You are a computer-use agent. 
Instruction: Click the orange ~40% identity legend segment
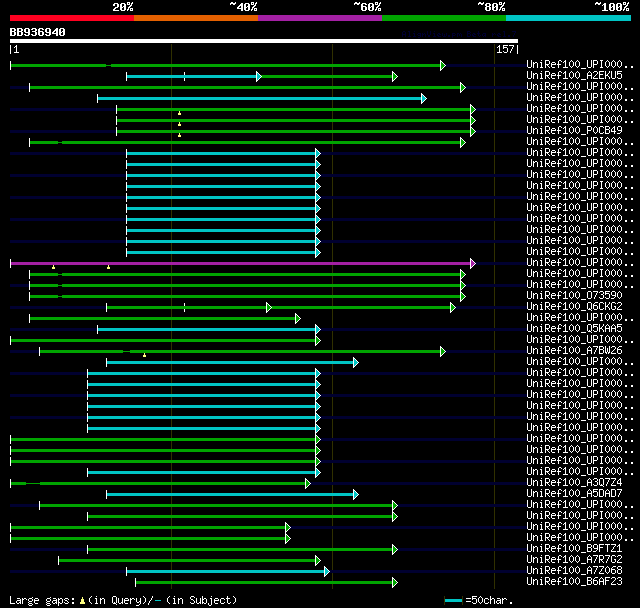coord(196,18)
